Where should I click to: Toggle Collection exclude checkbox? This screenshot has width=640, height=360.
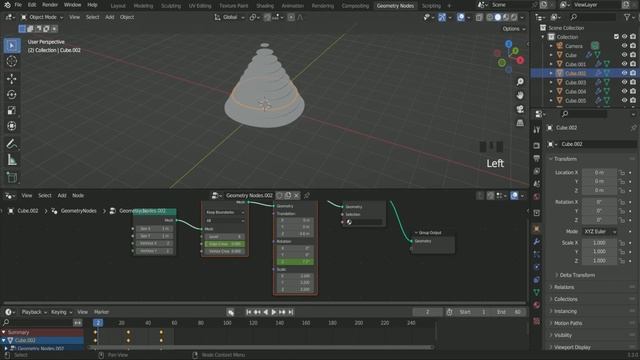click(616, 37)
